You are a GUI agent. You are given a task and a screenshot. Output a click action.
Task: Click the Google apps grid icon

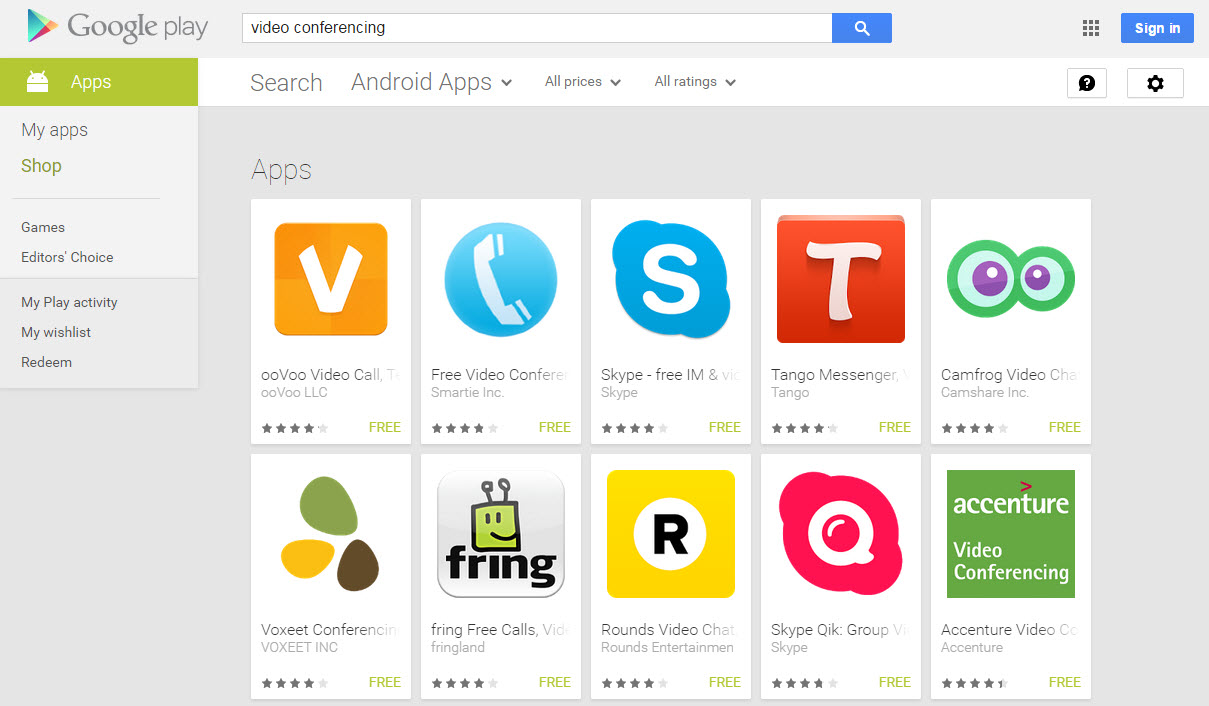1091,28
